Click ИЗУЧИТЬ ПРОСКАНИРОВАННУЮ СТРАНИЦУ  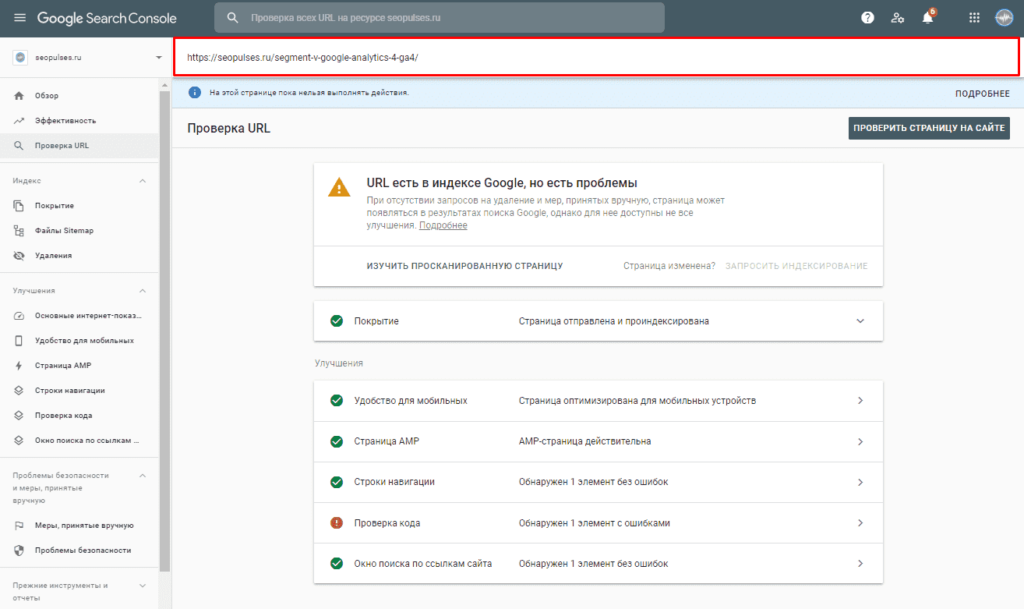pyautogui.click(x=464, y=266)
